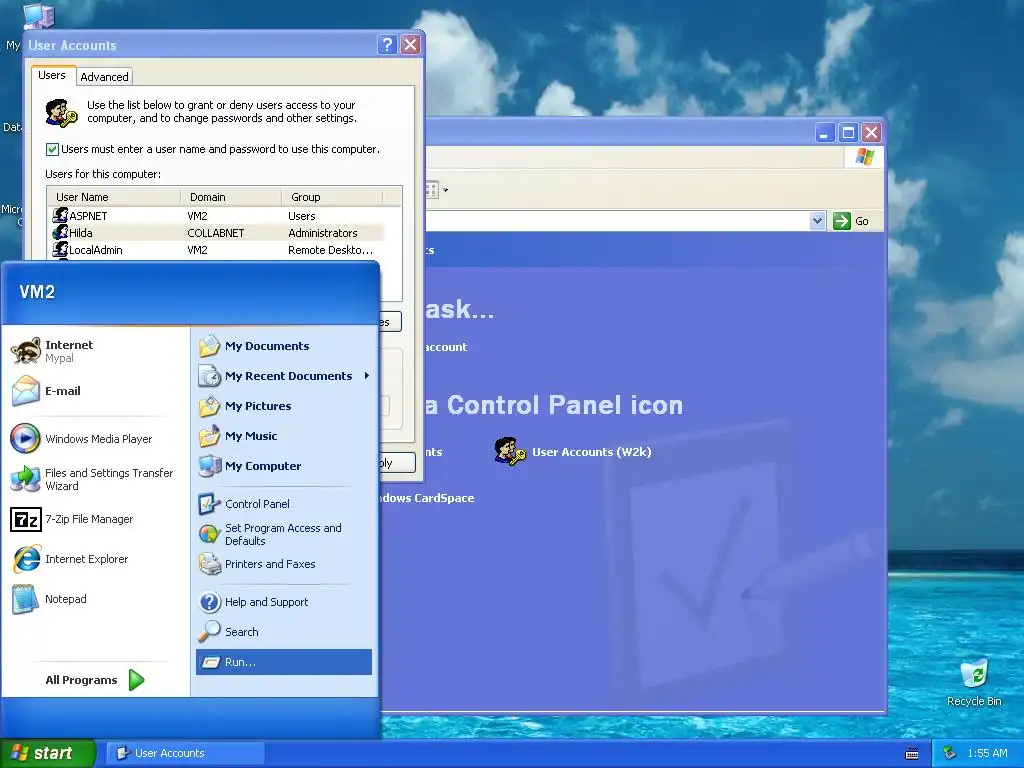Click the Windows flag logo in Control Panel window
The width and height of the screenshot is (1024, 768).
pos(865,157)
